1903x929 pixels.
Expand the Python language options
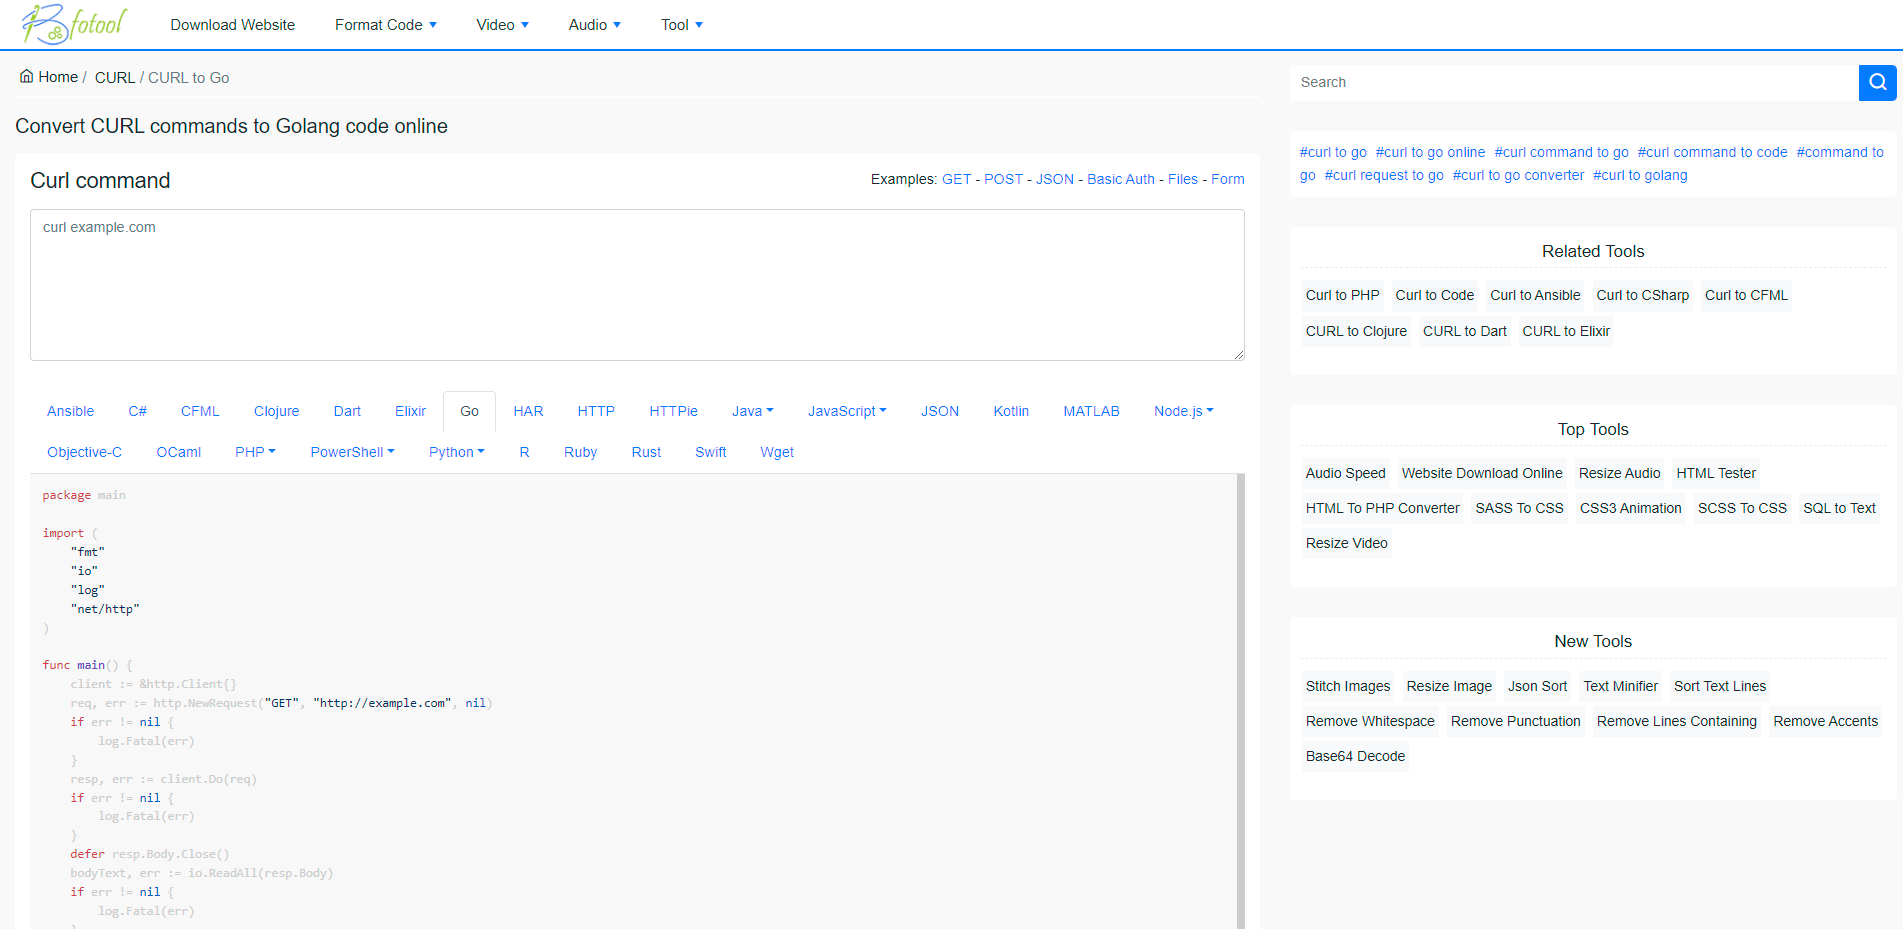tap(456, 452)
